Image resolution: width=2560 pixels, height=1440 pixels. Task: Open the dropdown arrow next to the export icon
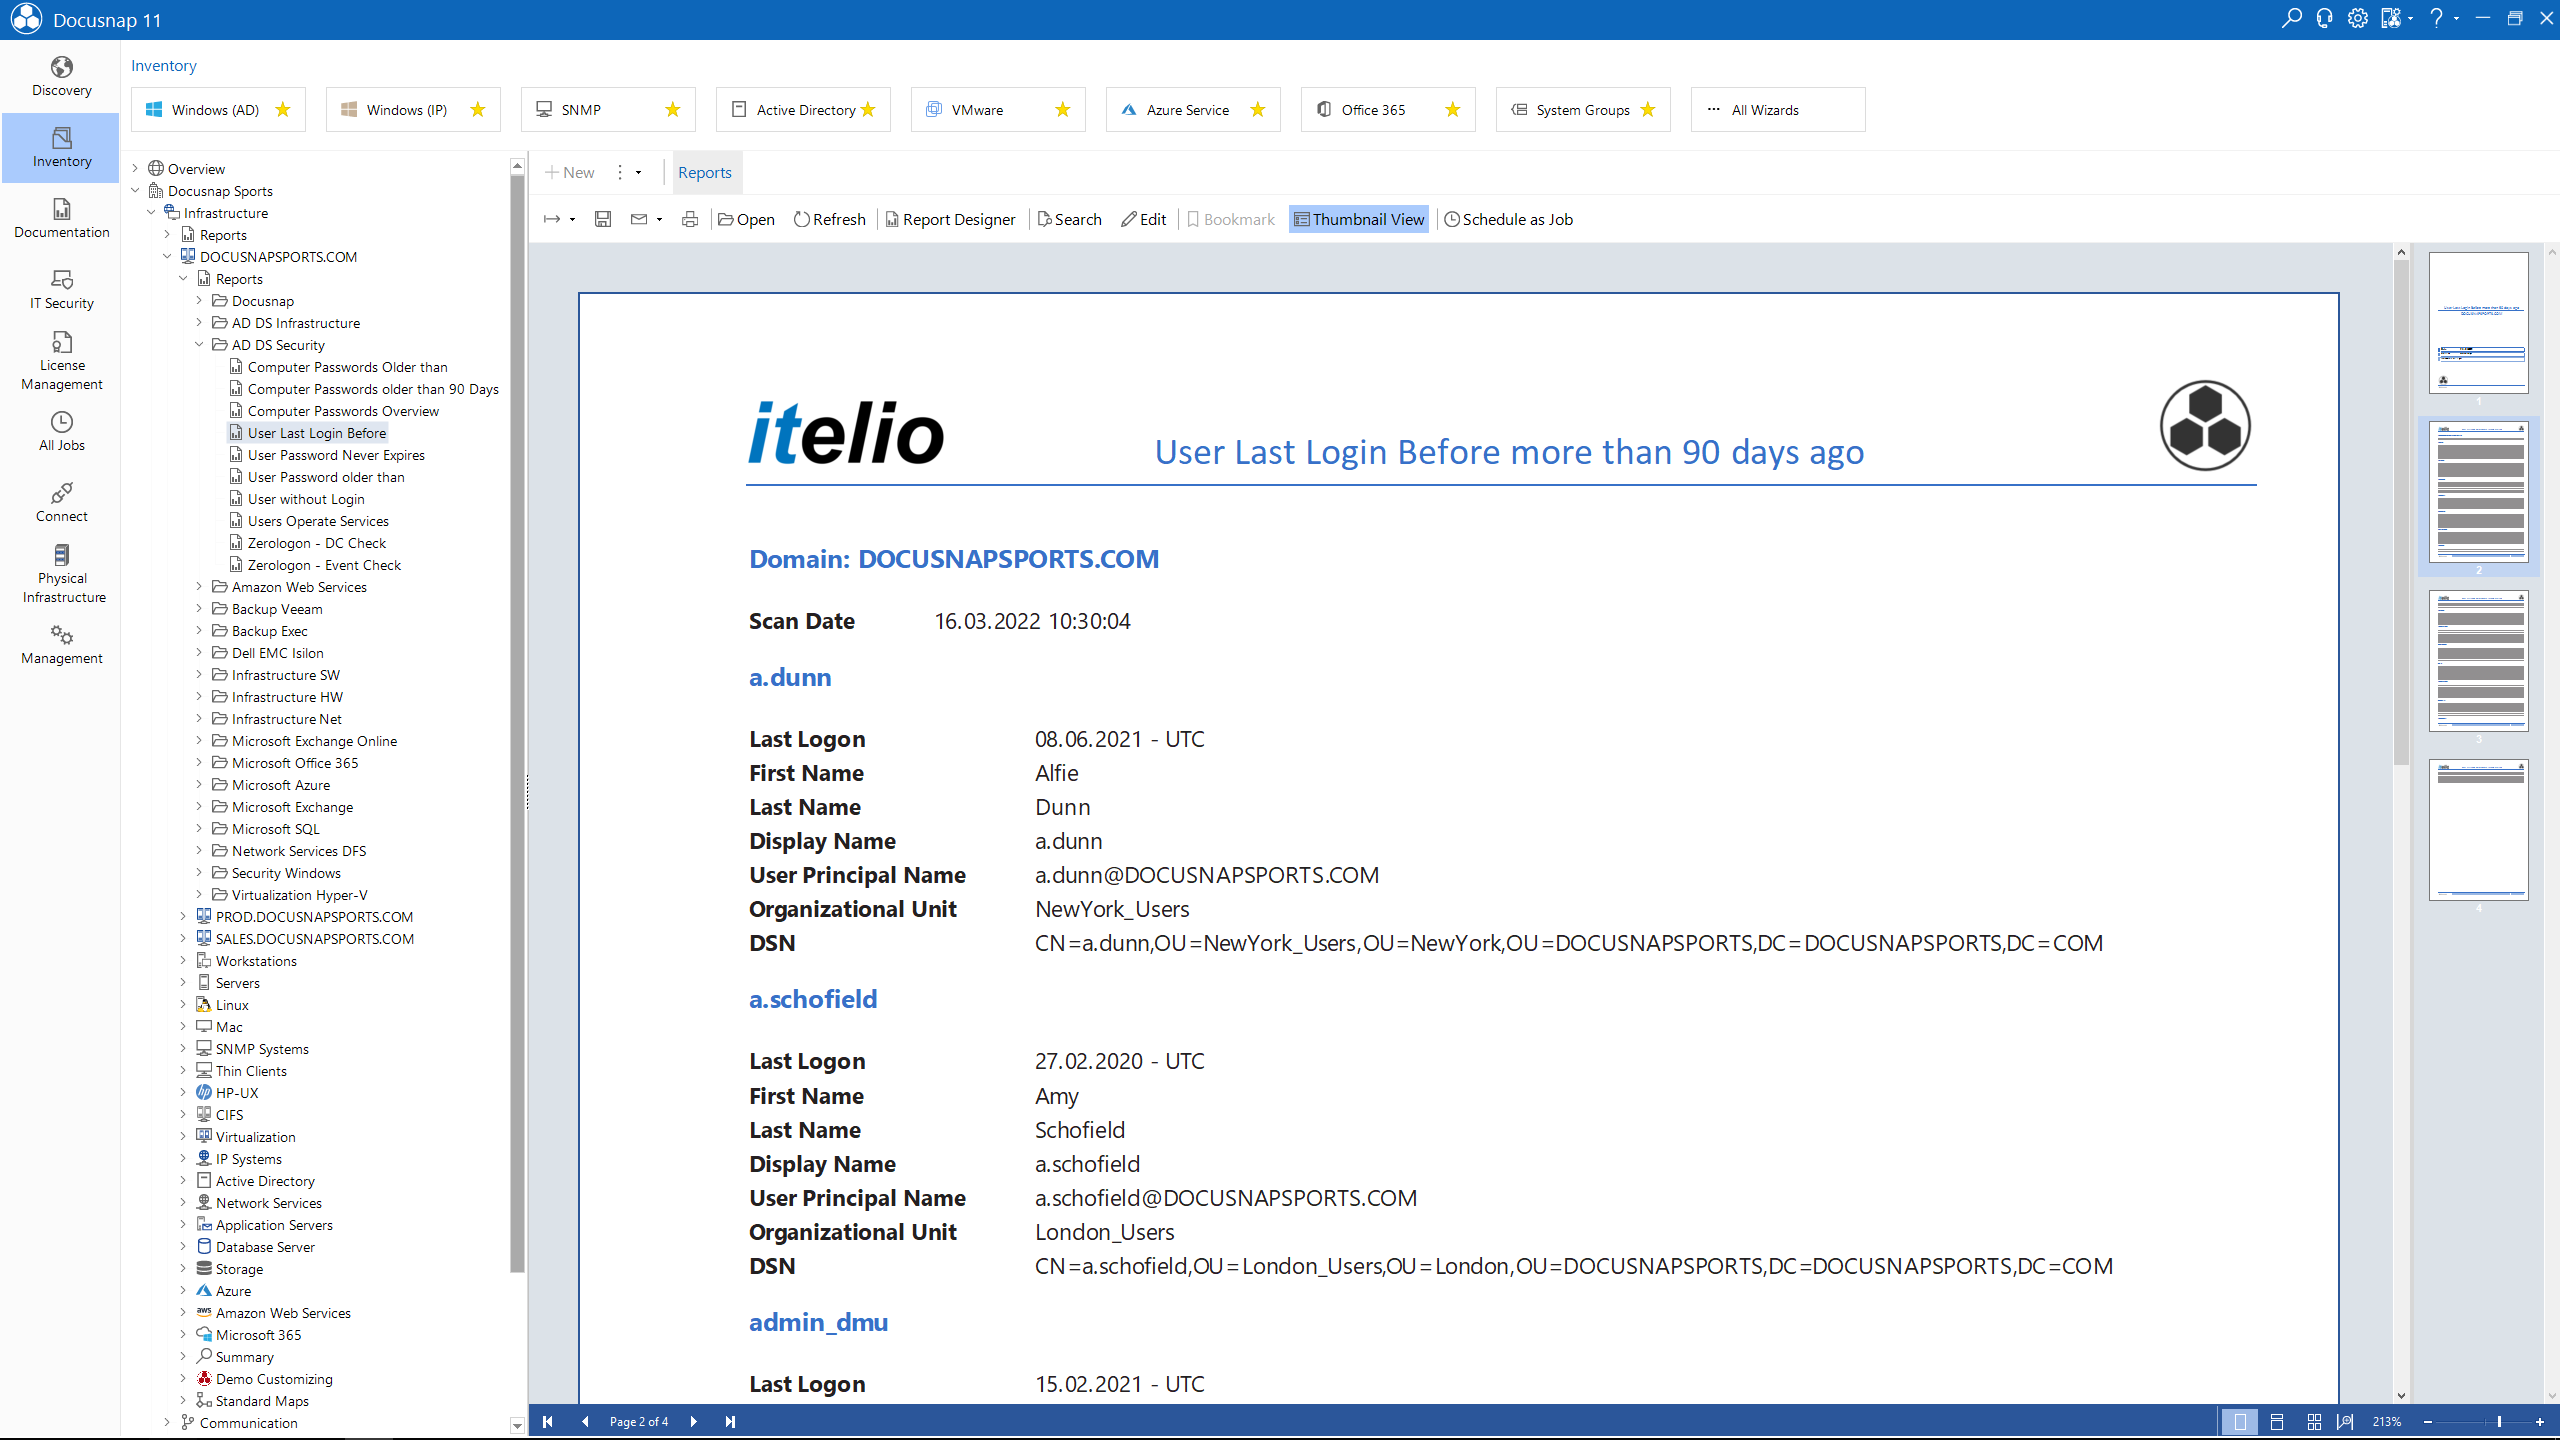(573, 220)
